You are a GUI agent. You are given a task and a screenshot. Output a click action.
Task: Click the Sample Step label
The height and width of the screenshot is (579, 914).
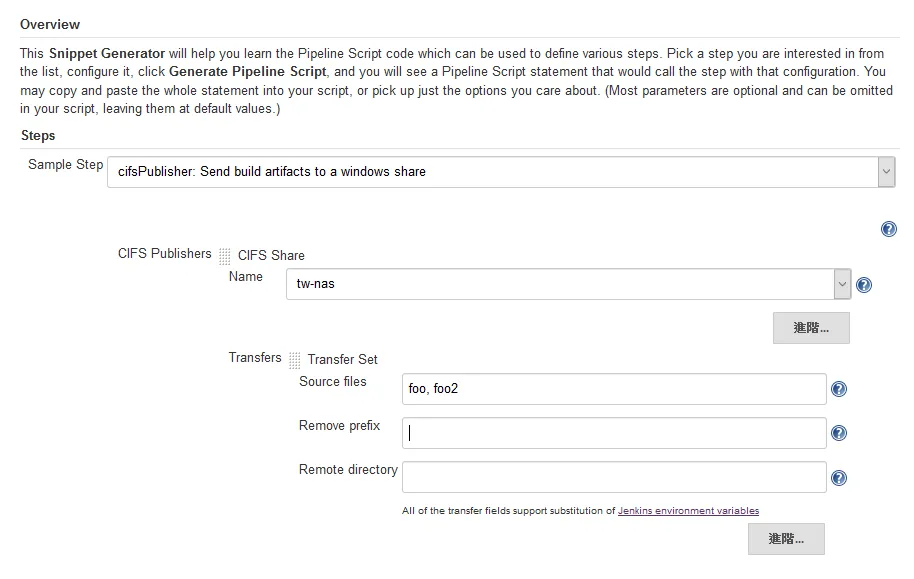tap(65, 164)
